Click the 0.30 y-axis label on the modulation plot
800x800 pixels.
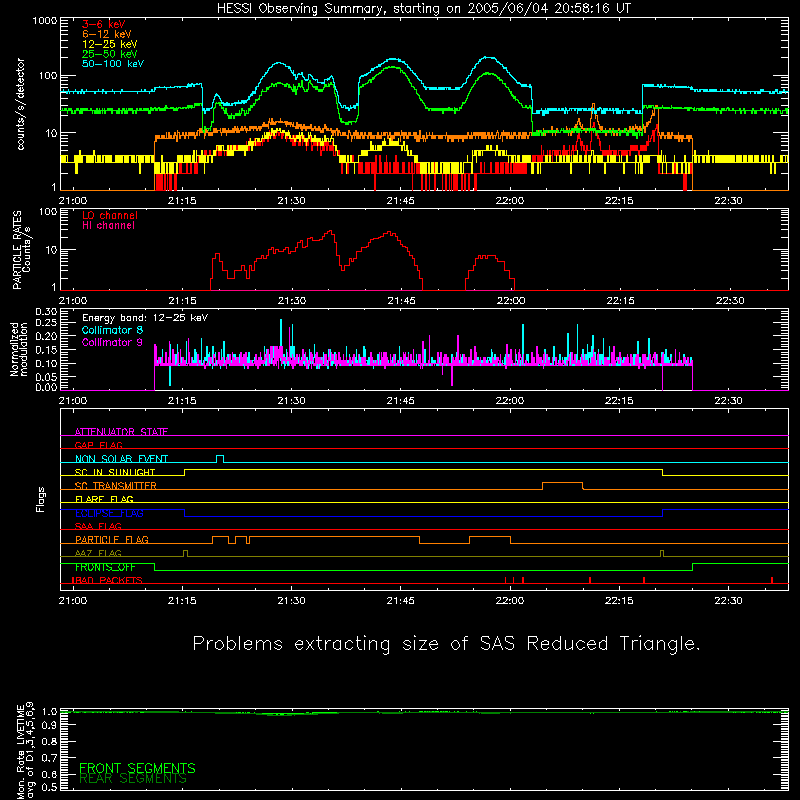click(x=46, y=312)
